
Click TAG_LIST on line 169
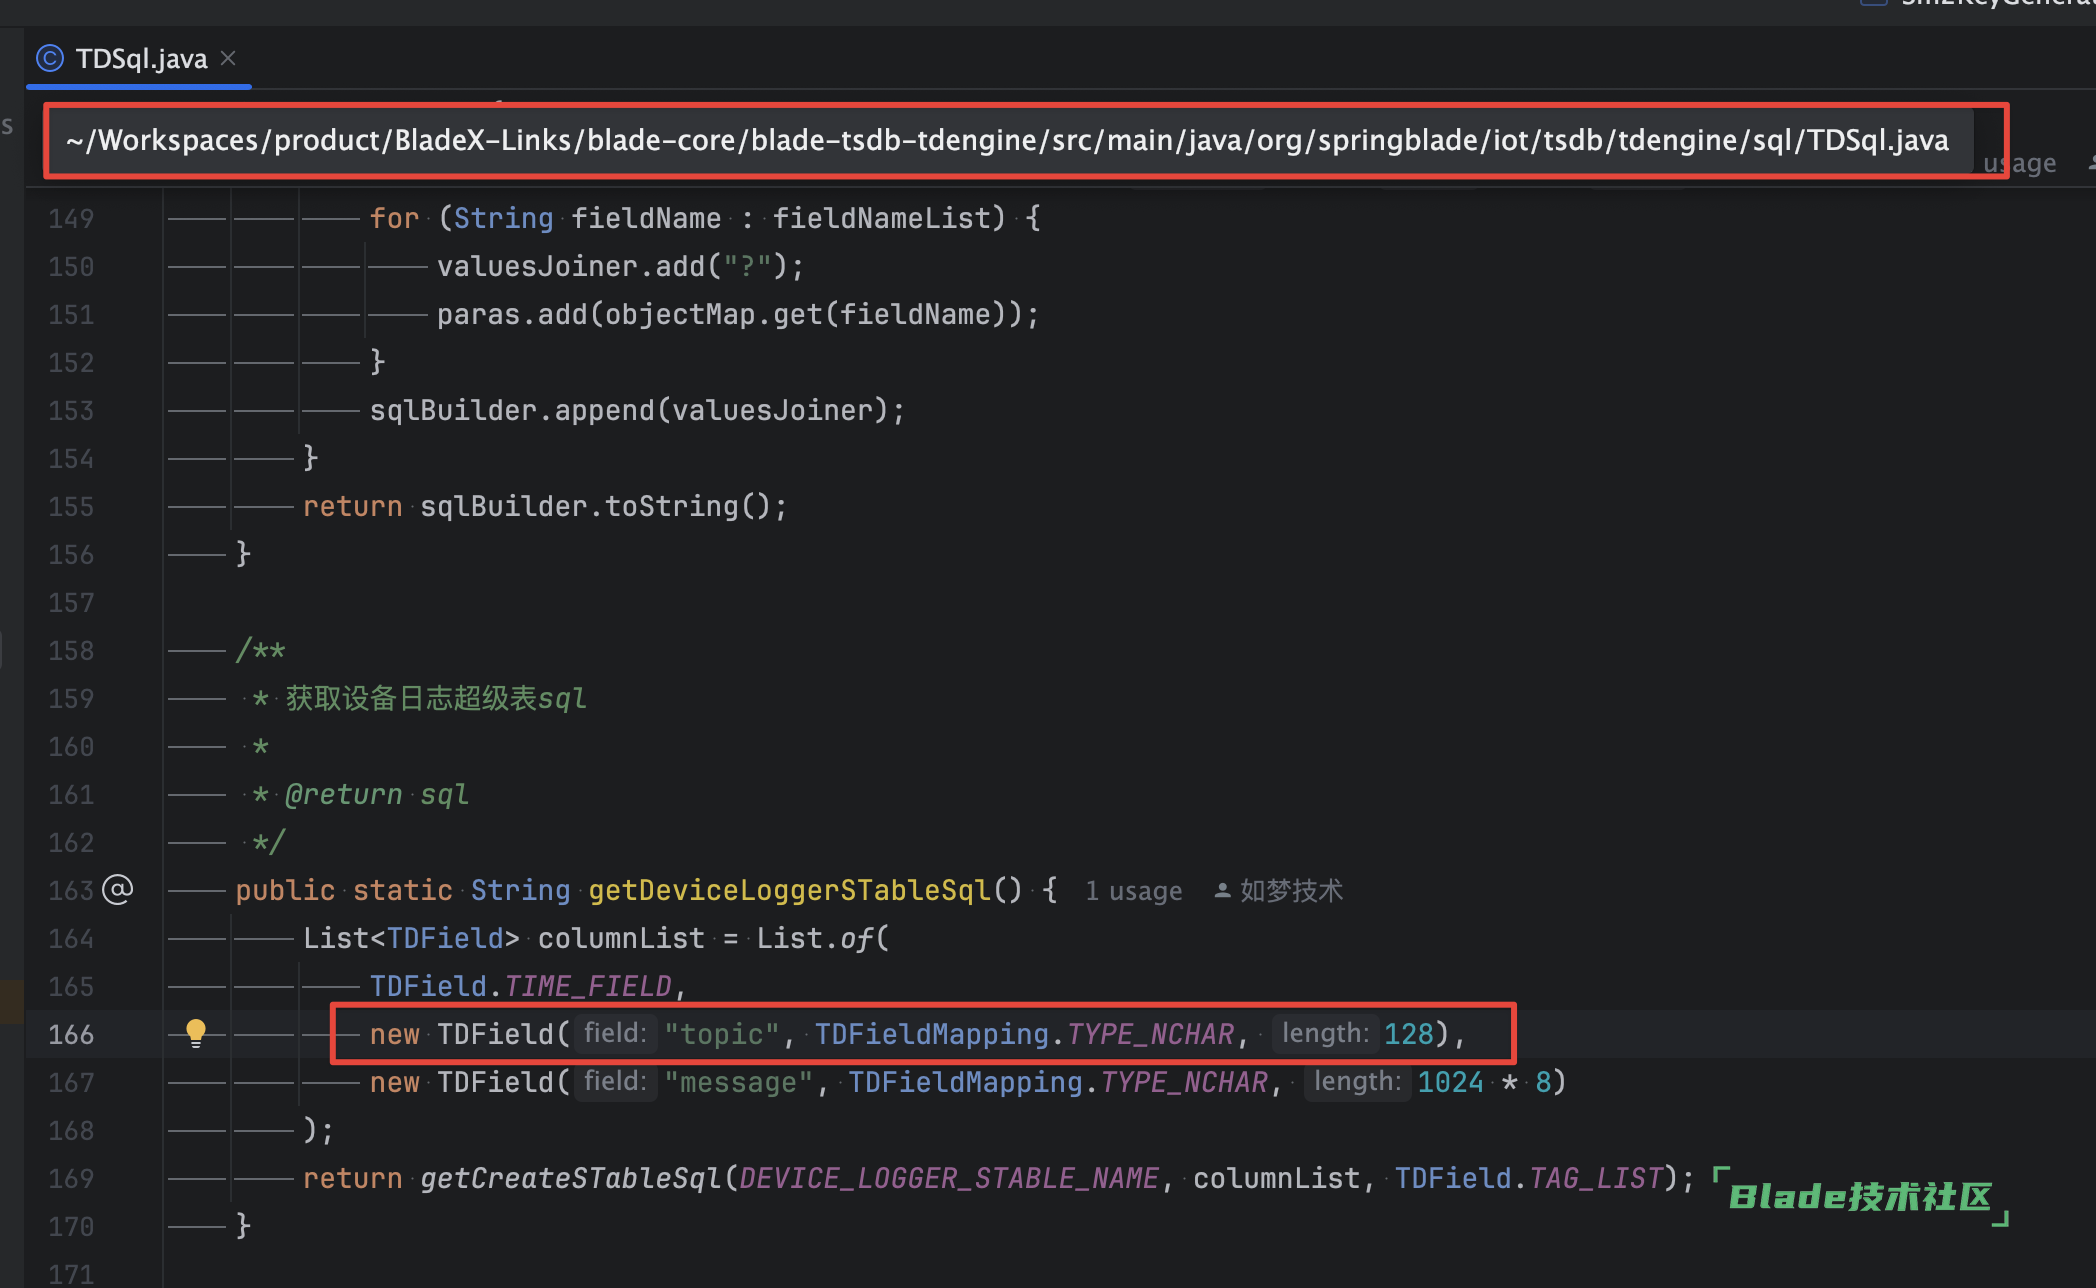(x=1596, y=1178)
